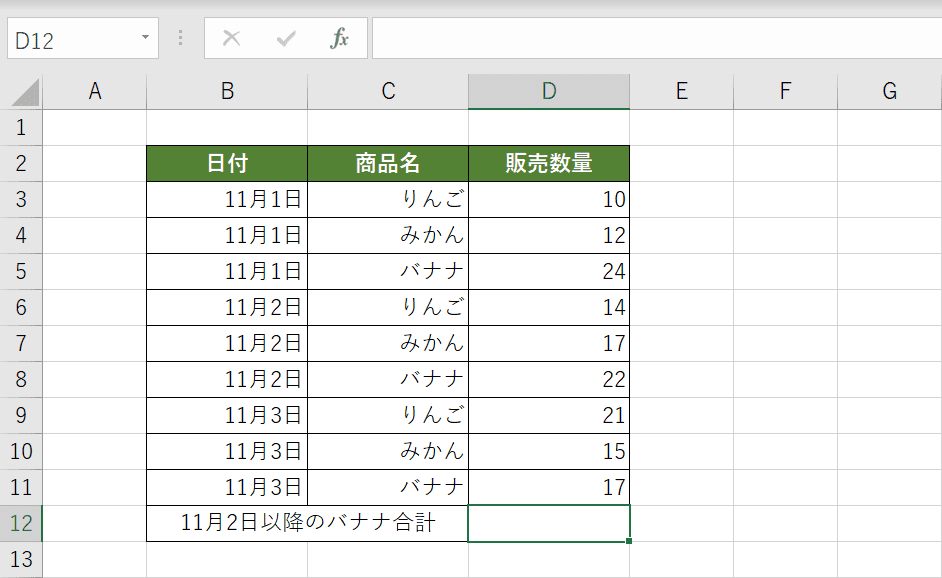Select column C header
This screenshot has height=578, width=942.
click(388, 91)
